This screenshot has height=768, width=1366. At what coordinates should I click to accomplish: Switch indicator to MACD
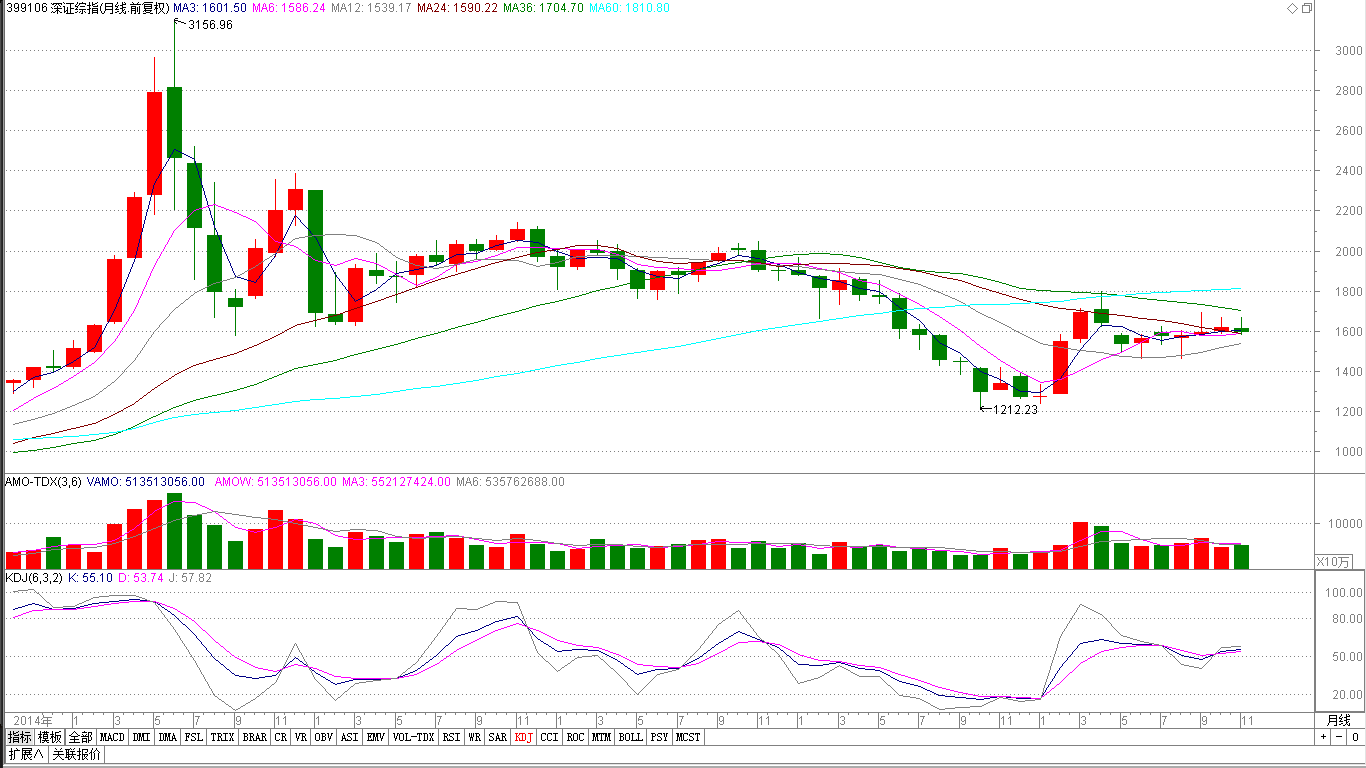pos(112,737)
